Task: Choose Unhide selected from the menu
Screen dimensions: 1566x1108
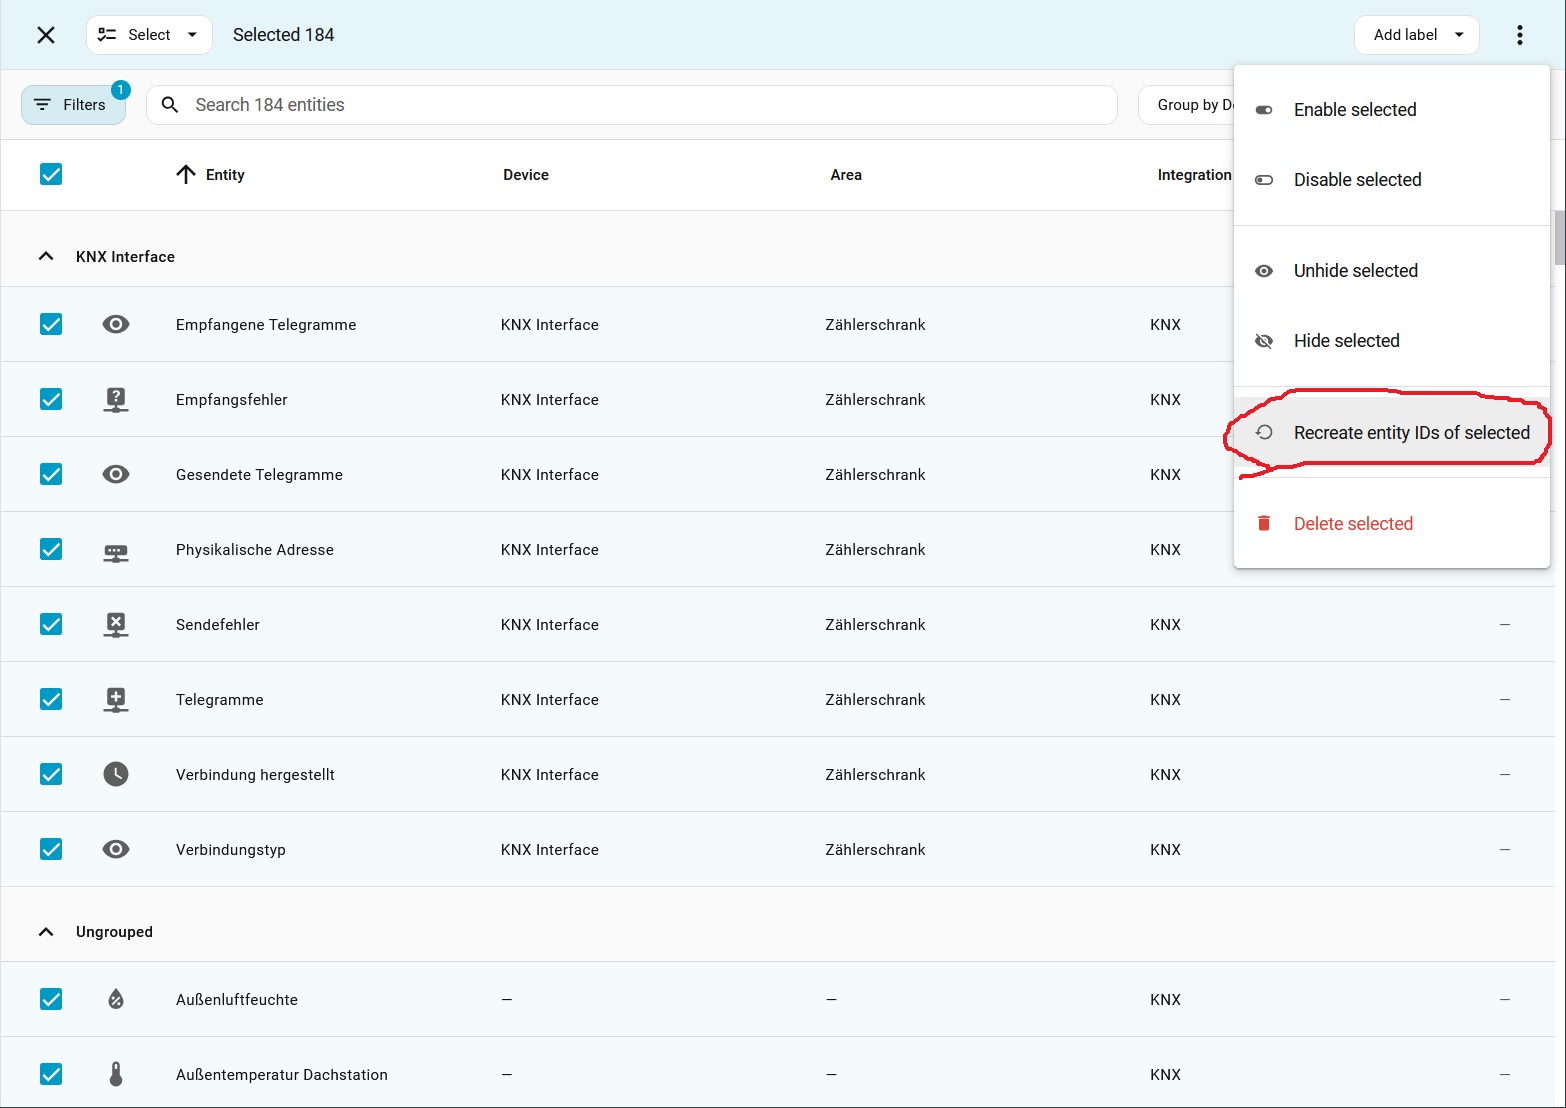Action: 1392,271
